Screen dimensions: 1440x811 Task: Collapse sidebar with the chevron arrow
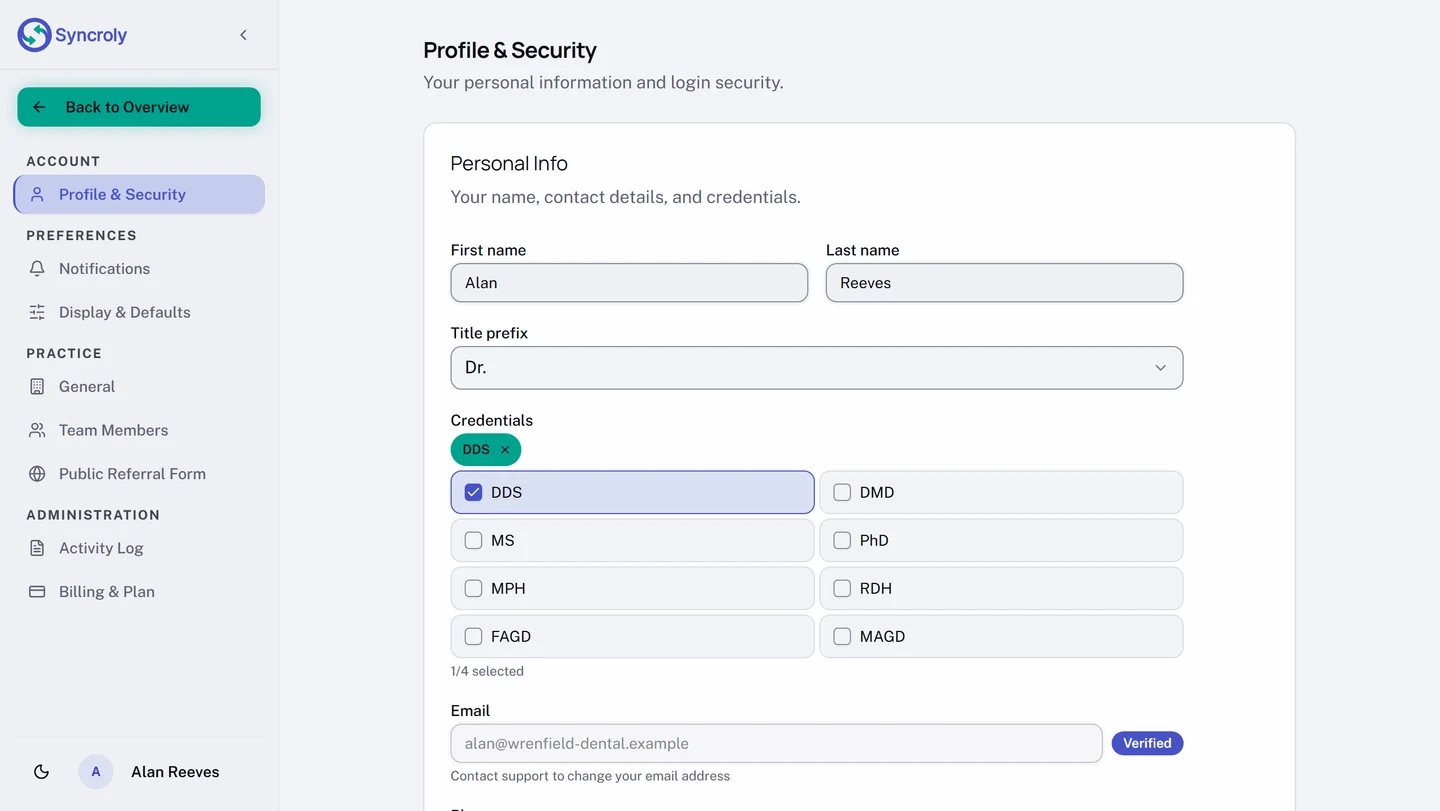tap(243, 35)
